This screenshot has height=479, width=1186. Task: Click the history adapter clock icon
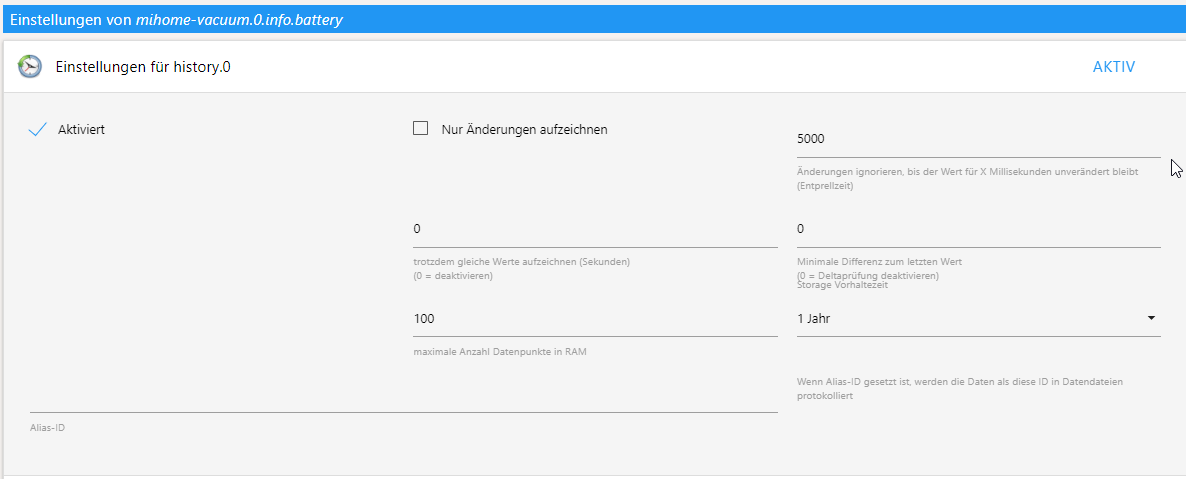click(30, 67)
